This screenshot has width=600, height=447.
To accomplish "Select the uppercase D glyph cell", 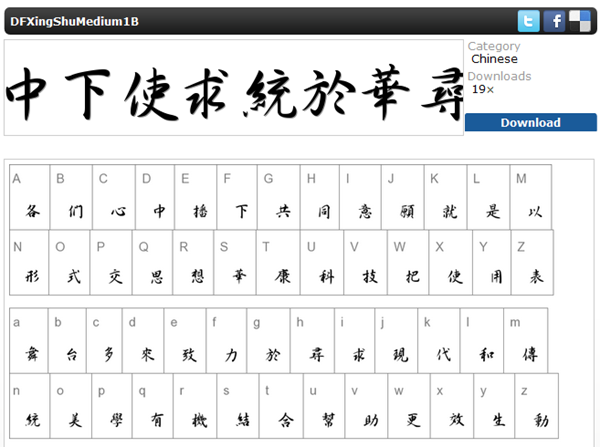I will pos(155,197).
